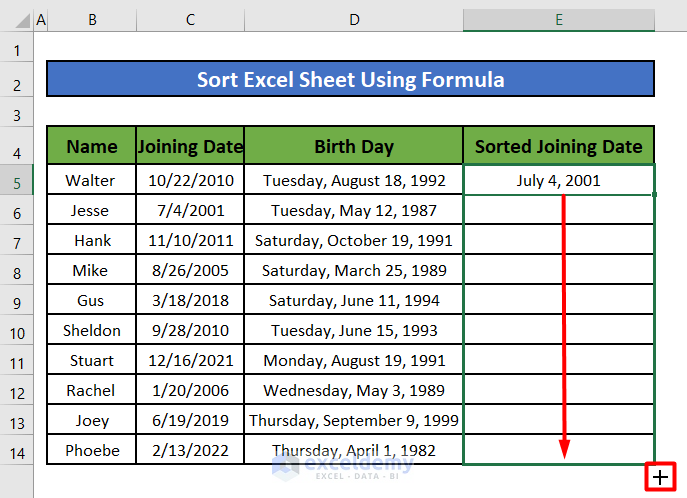Select the "Birth Day" header cell
The image size is (687, 498).
354,147
